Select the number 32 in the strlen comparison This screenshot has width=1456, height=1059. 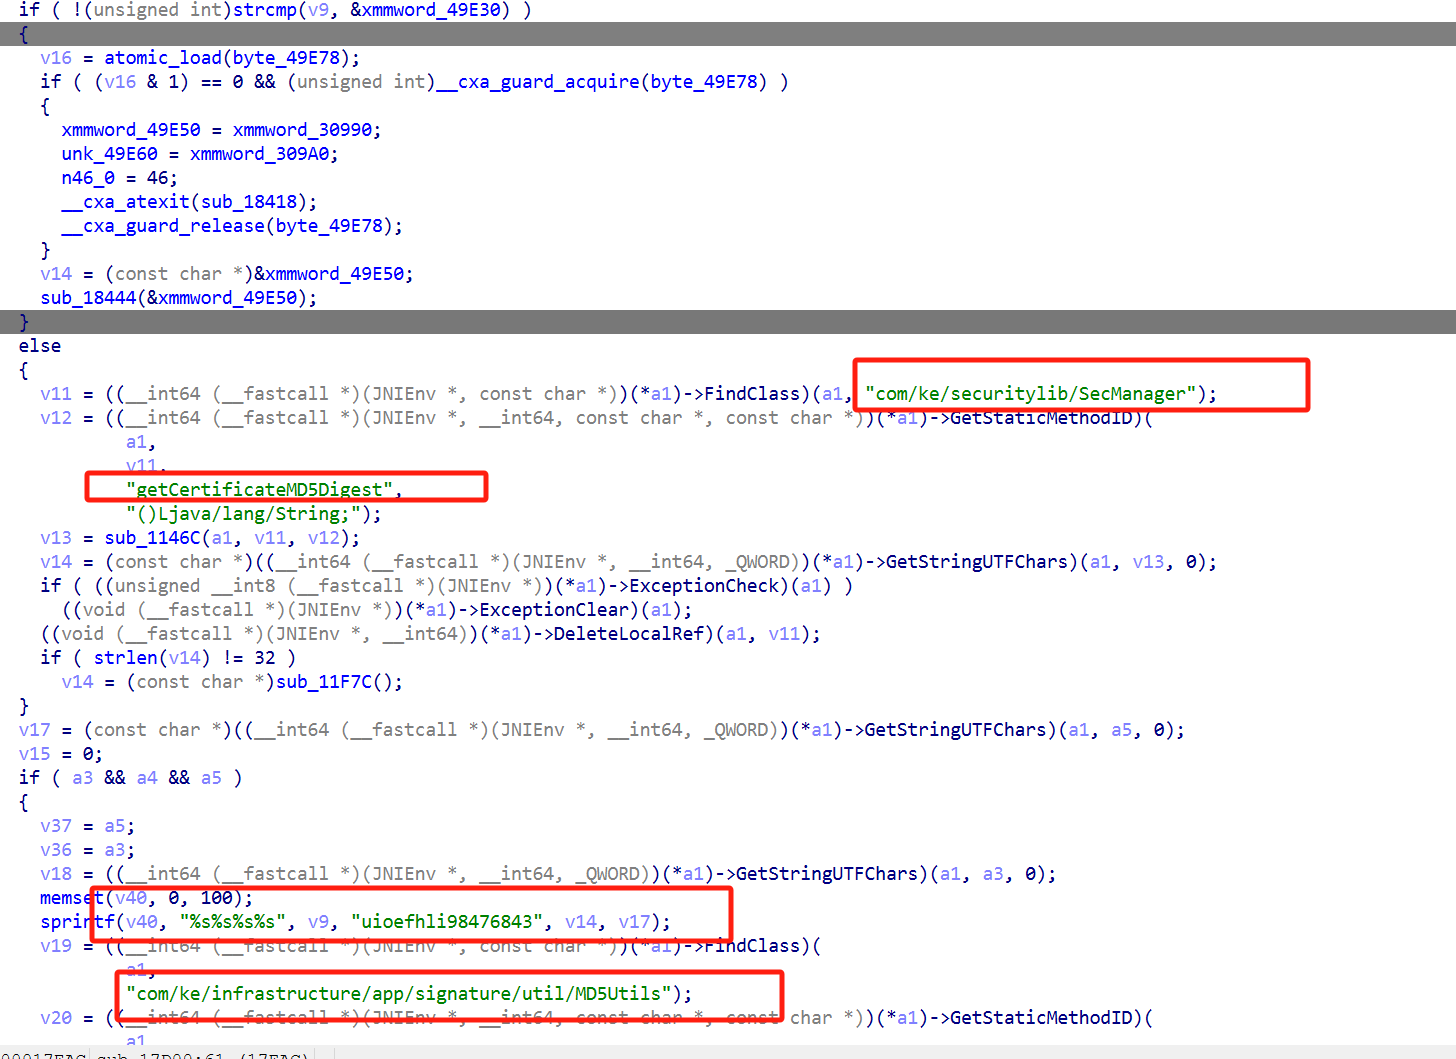coord(264,658)
